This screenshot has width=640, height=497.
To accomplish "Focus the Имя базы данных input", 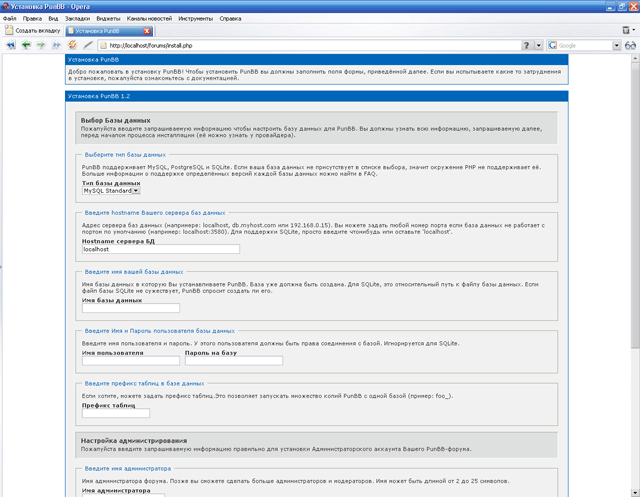I will click(130, 308).
